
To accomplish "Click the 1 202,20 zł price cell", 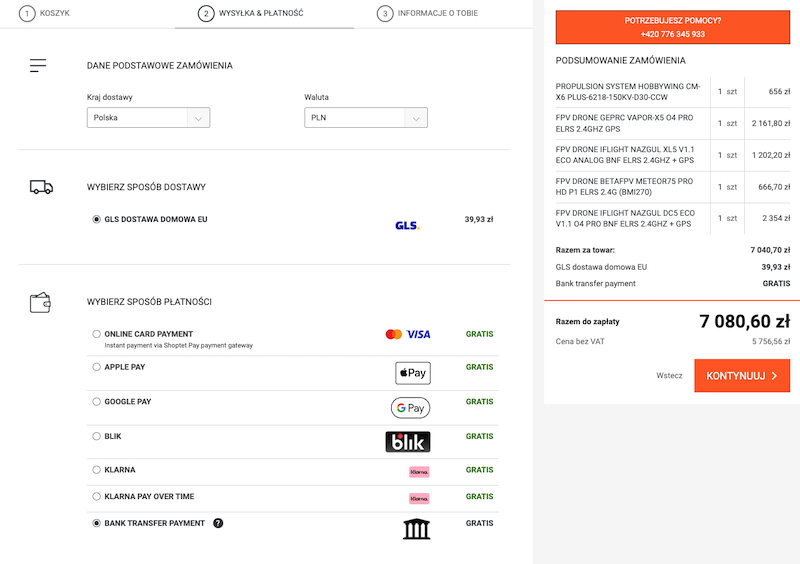I will 771,155.
